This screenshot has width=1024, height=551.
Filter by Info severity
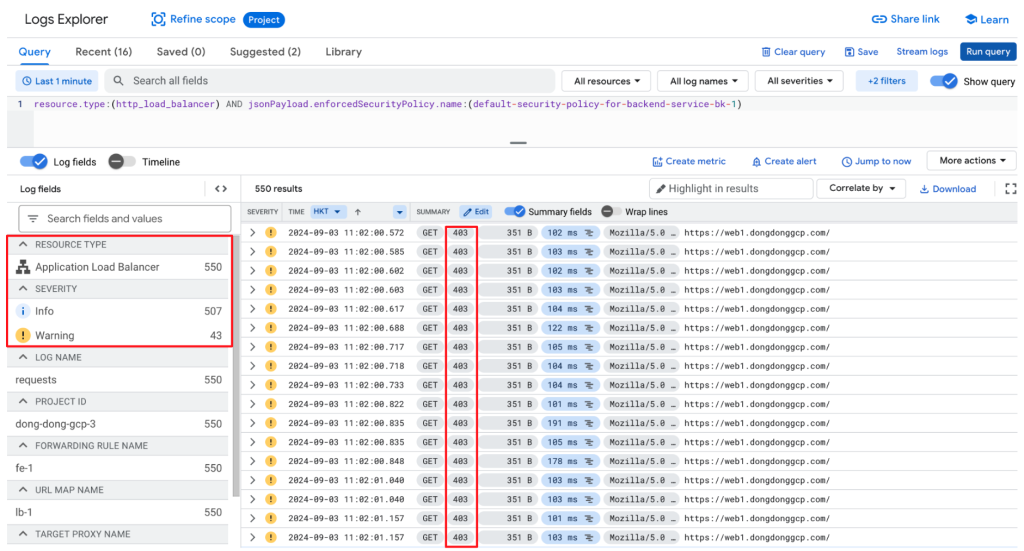pos(119,311)
